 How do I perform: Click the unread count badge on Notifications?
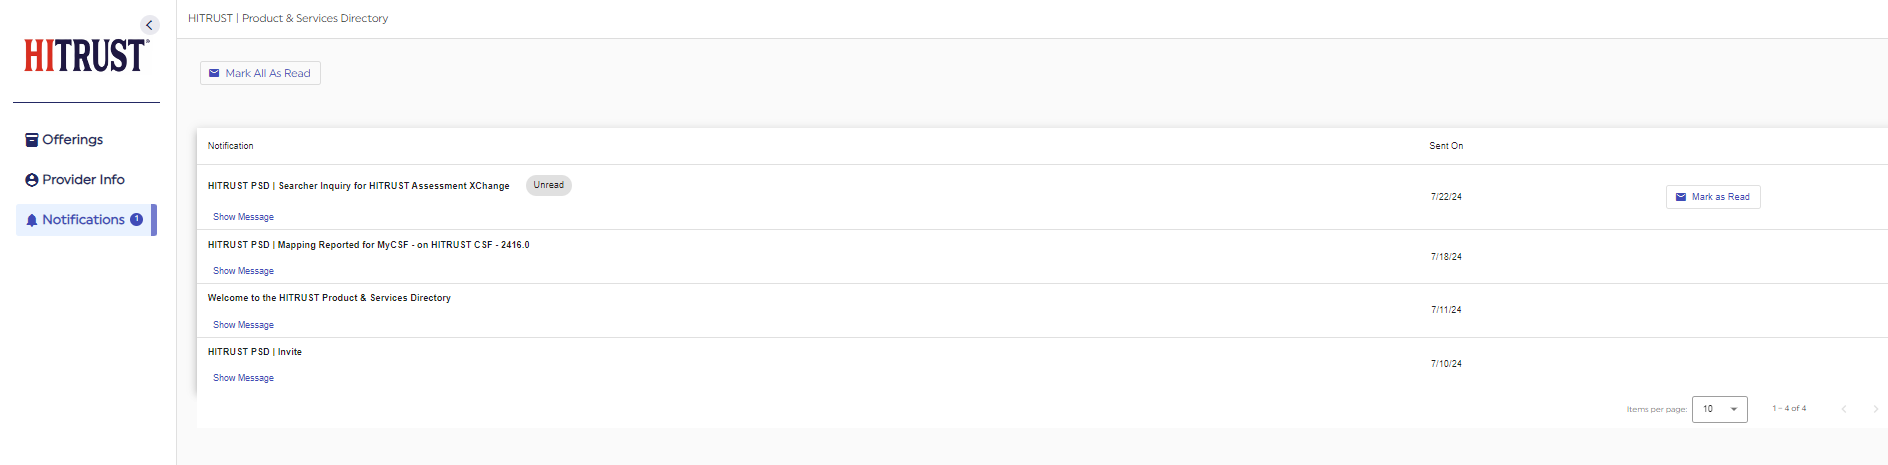[x=136, y=220]
